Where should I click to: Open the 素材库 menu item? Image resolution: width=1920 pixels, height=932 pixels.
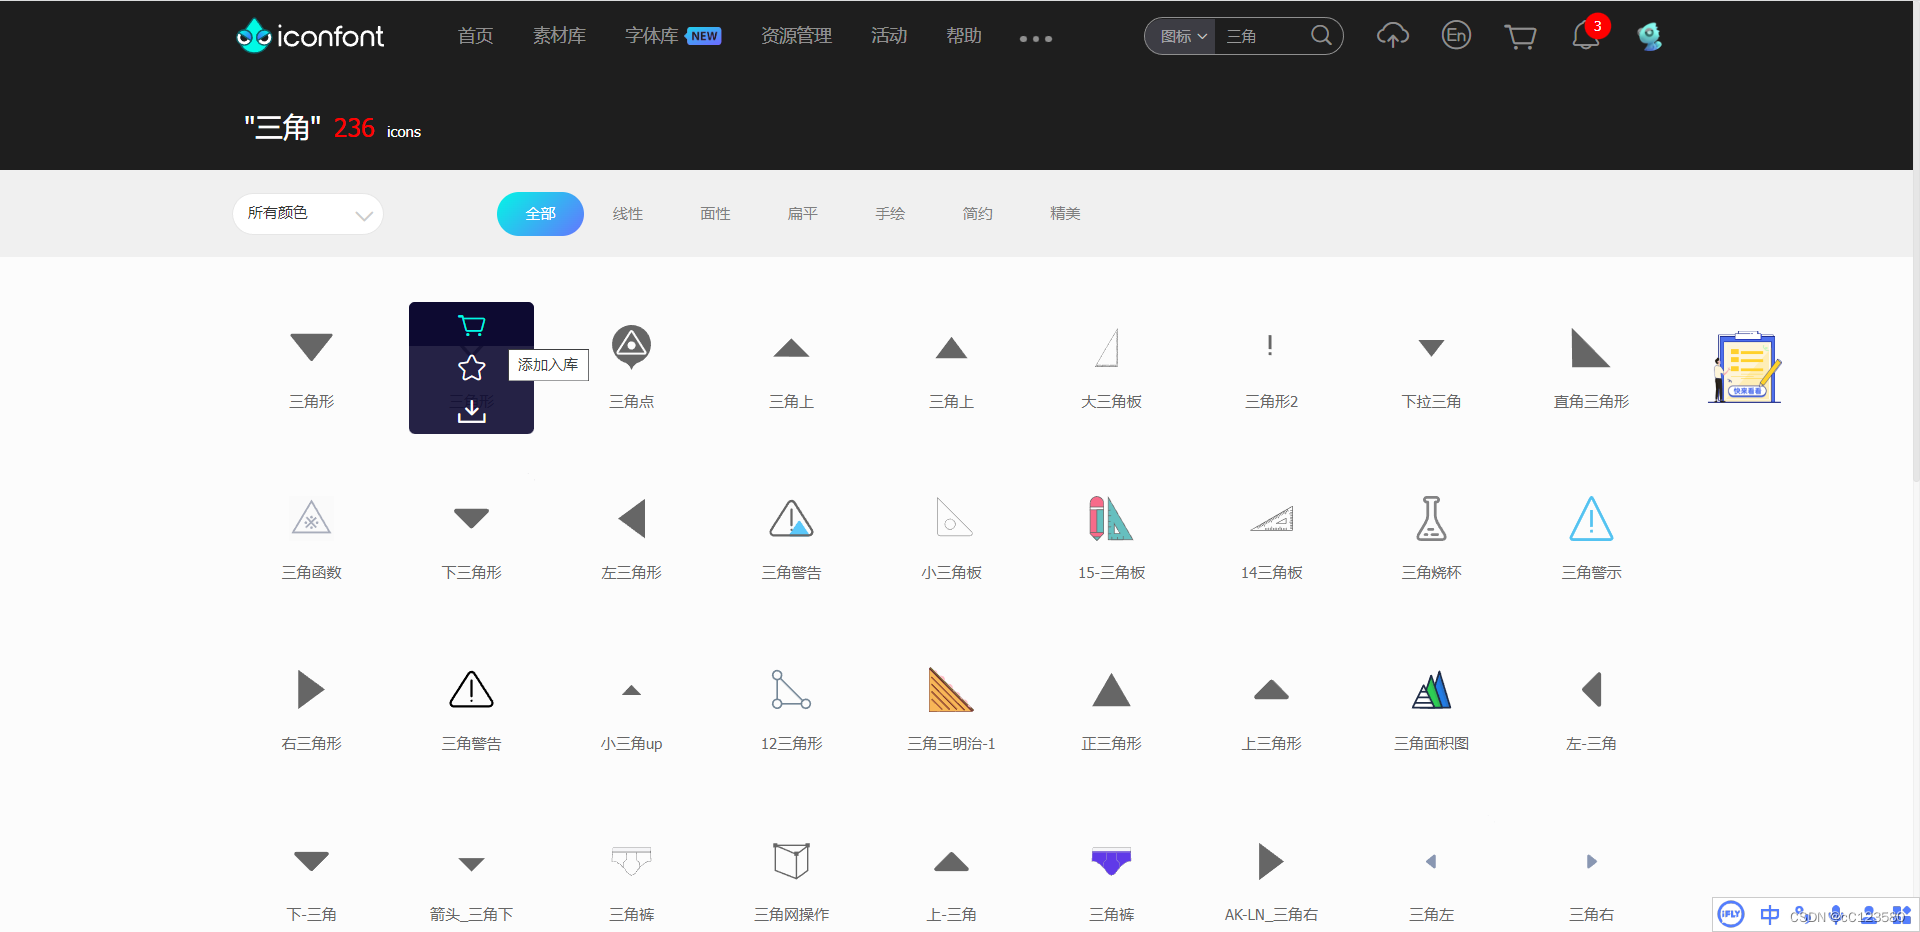(x=559, y=35)
